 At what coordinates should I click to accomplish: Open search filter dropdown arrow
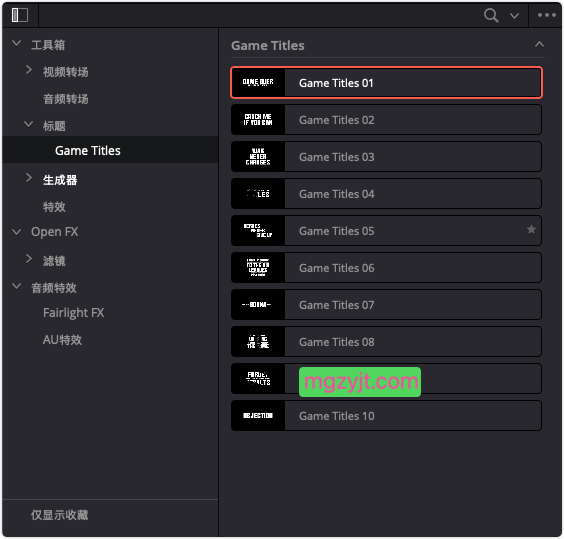514,16
